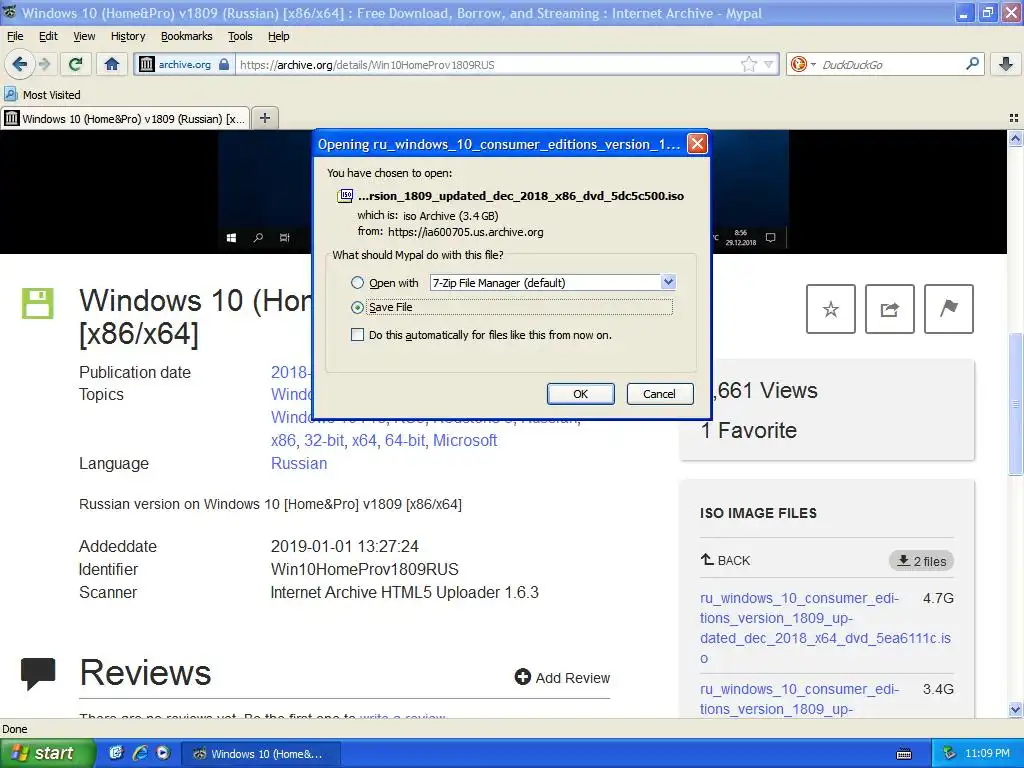Open the Tools menu
Screen dimensions: 1024x768
pyautogui.click(x=240, y=36)
